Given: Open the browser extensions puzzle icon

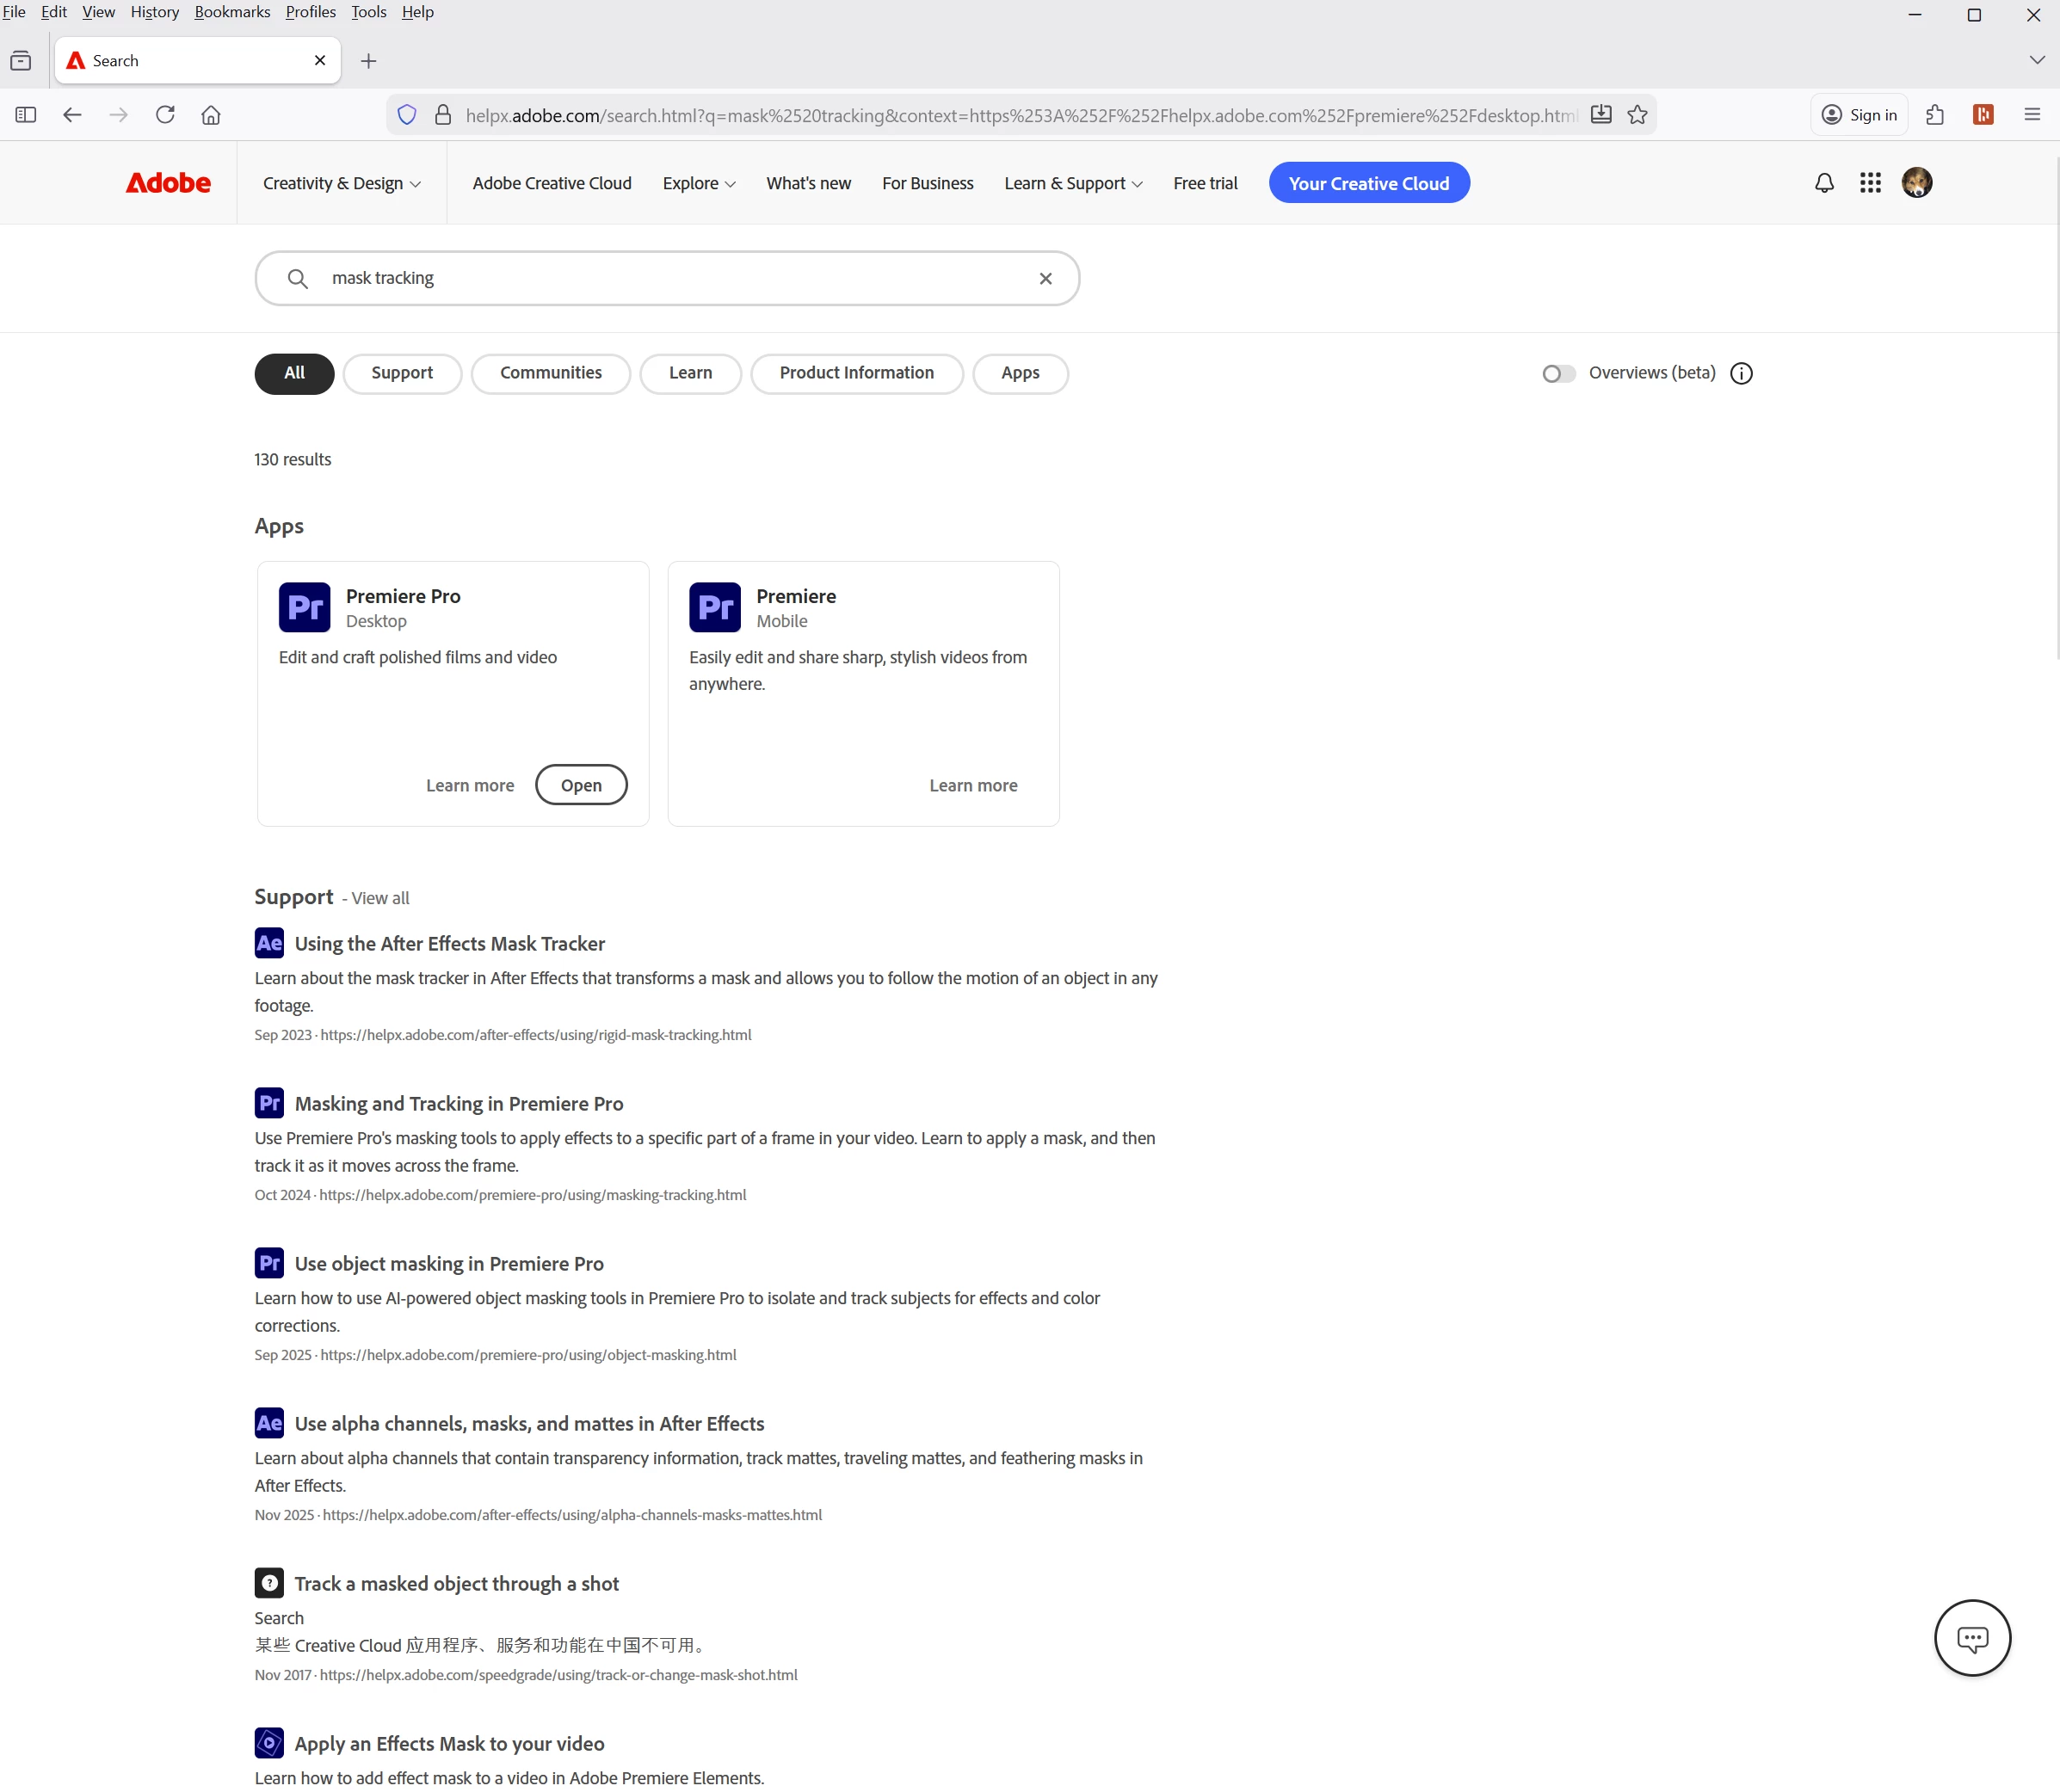Looking at the screenshot, I should point(1935,115).
